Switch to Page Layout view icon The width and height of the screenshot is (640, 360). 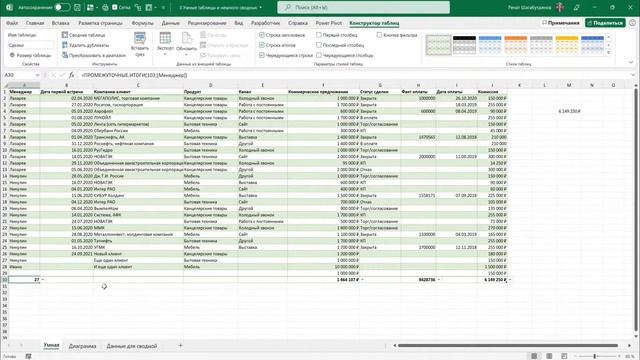click(x=549, y=356)
